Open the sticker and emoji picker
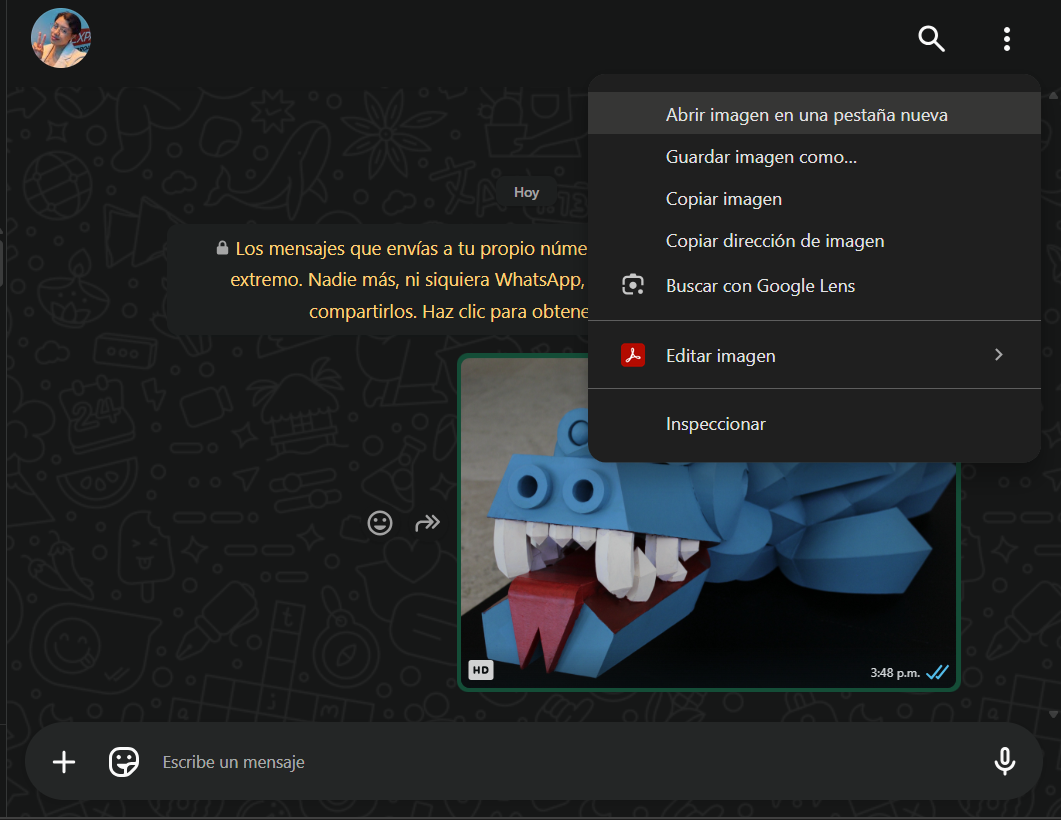Viewport: 1061px width, 820px height. click(124, 762)
